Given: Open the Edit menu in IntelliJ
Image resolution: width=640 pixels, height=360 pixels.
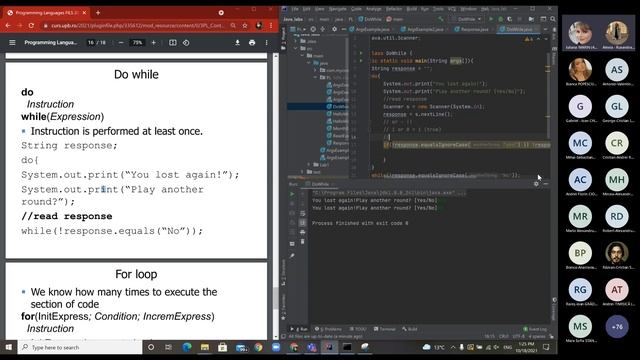Looking at the screenshot, I should pos(306,9).
